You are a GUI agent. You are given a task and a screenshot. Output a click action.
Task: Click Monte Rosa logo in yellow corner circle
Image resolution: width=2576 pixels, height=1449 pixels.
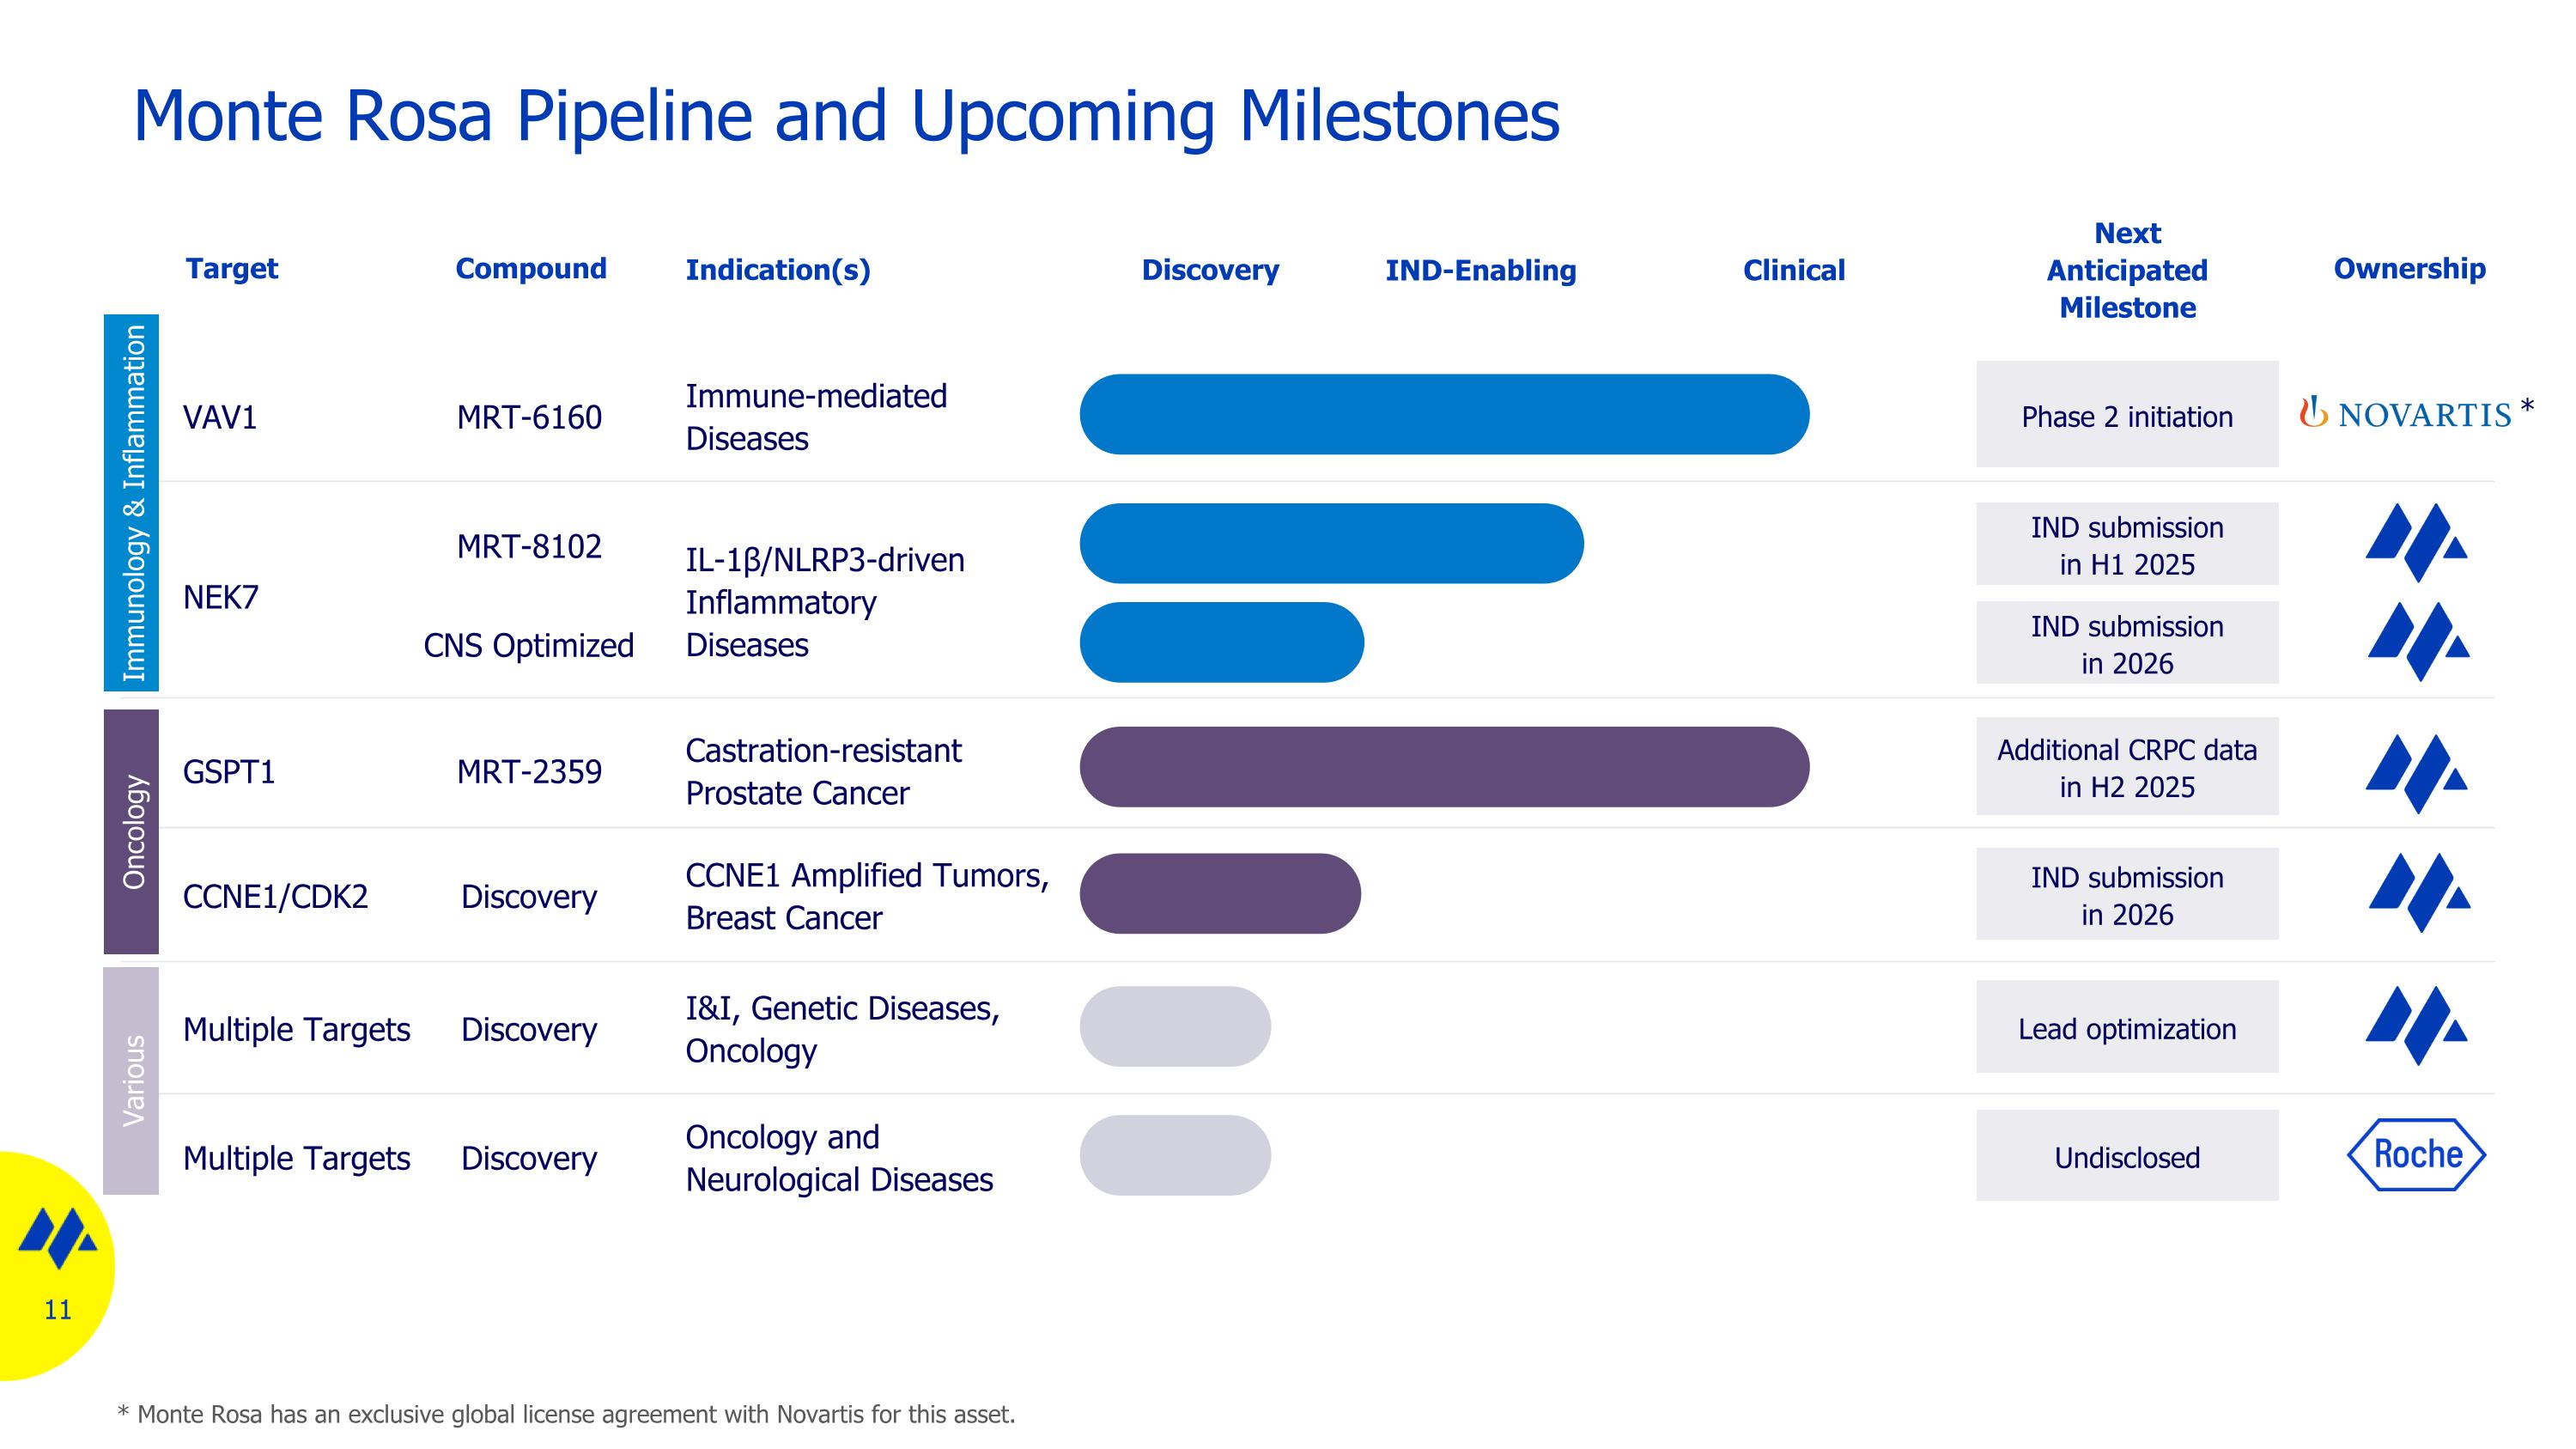pyautogui.click(x=58, y=1238)
